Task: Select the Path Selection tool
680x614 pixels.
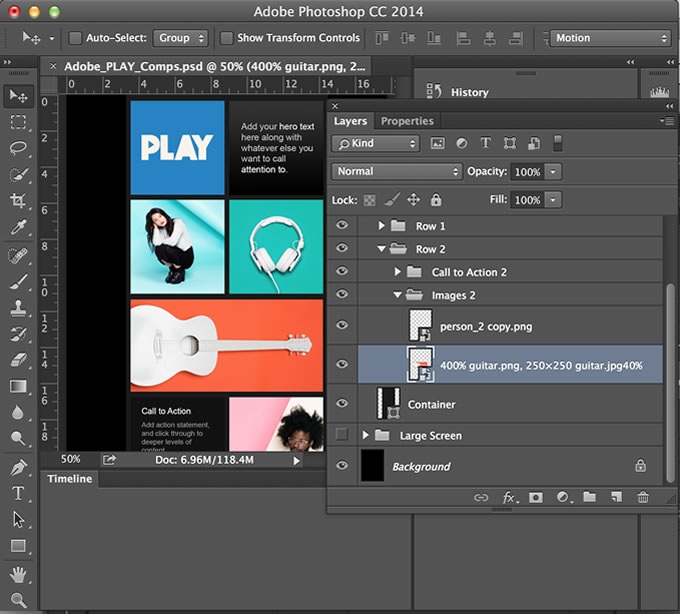Action: coord(18,519)
